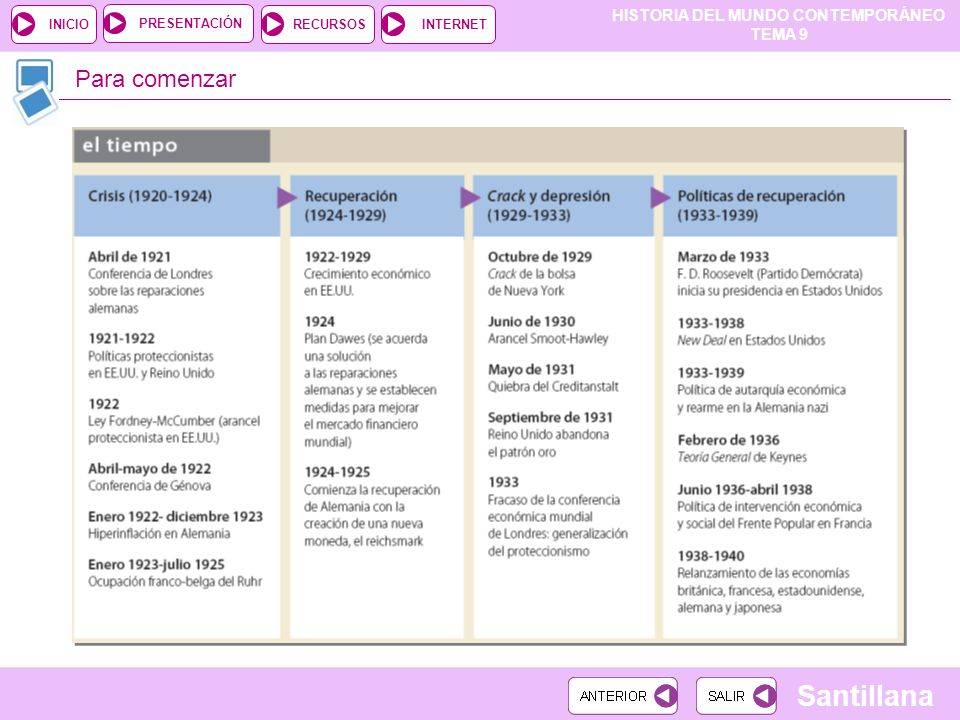Click the Santillana logo text
This screenshot has height=720, width=960.
[x=865, y=696]
